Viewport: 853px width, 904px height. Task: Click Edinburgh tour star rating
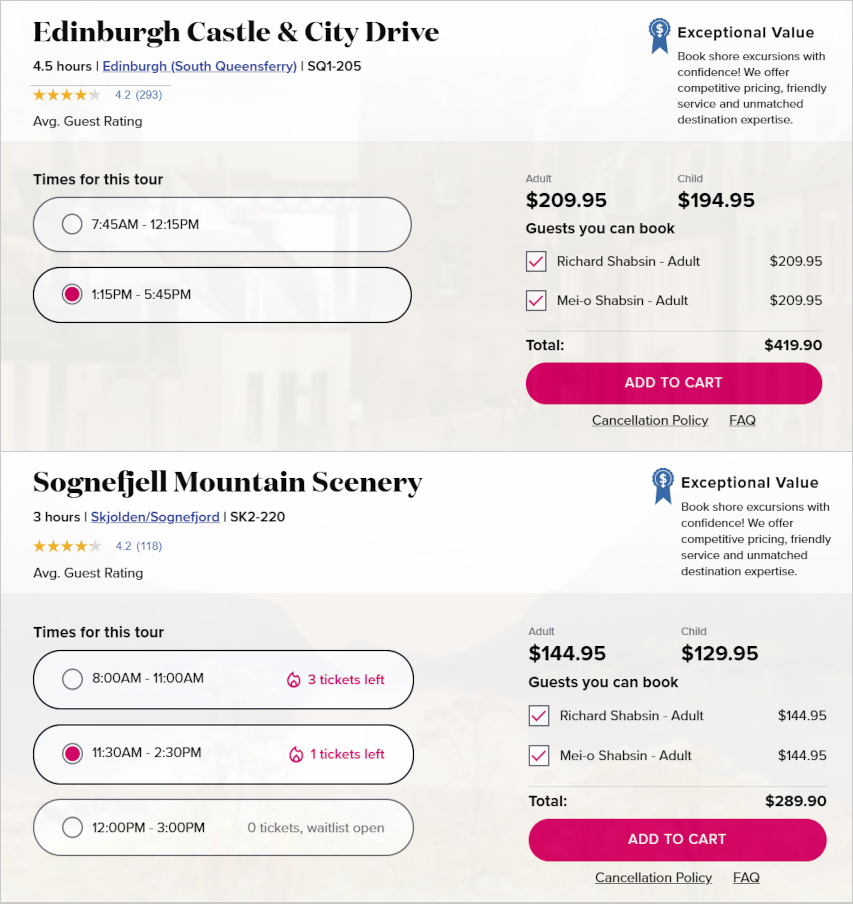[x=67, y=95]
